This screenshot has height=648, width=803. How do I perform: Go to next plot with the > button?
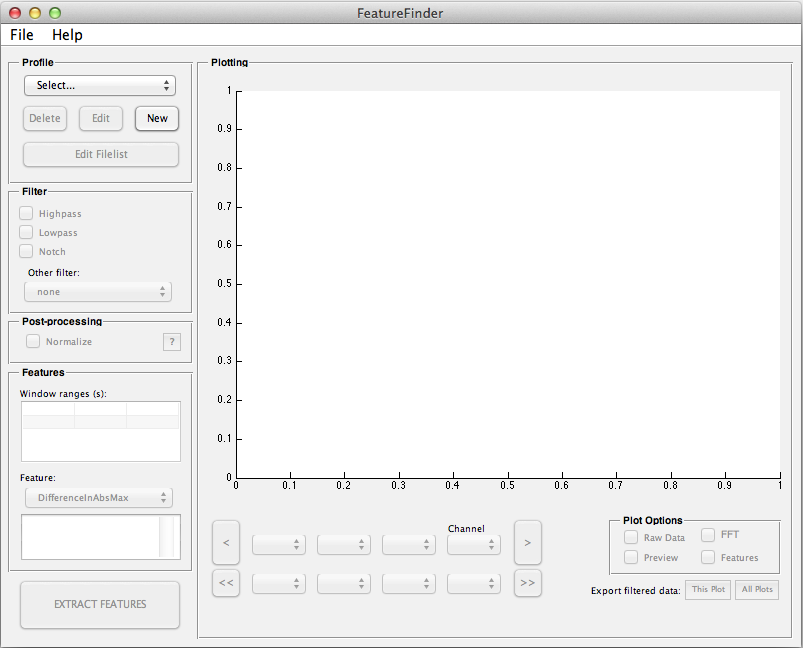point(527,542)
